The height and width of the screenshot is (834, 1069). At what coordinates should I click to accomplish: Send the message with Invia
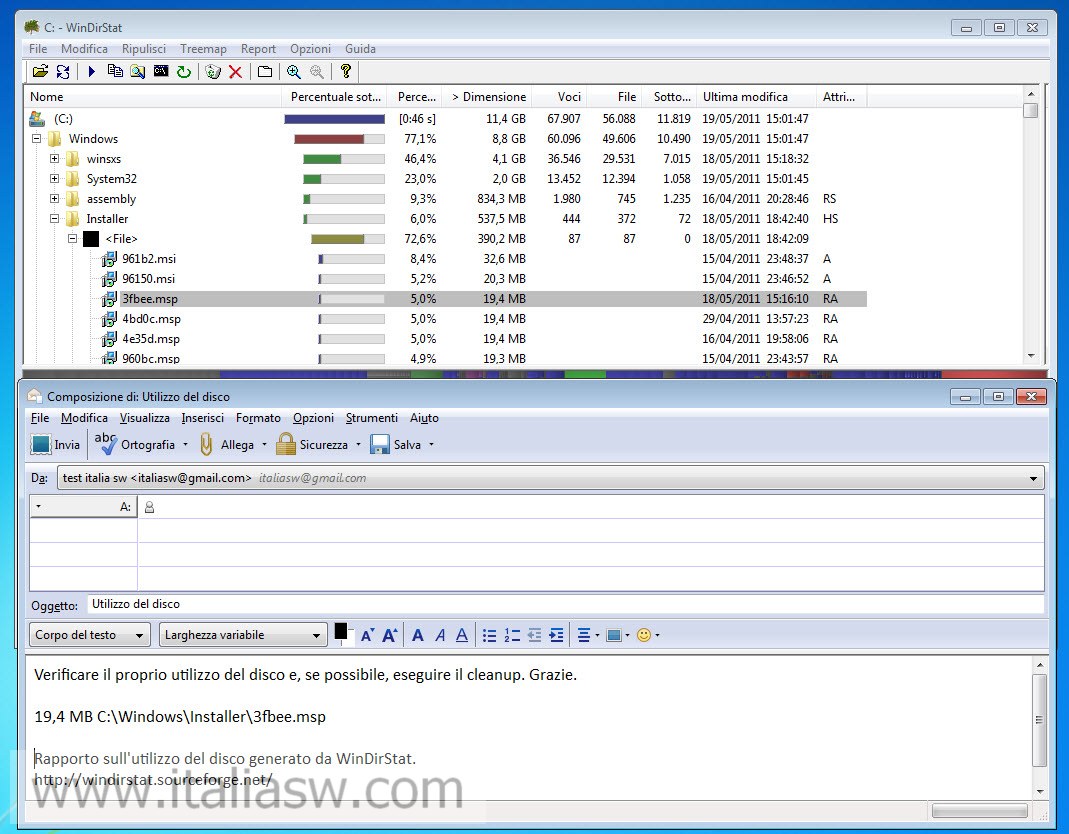point(55,445)
